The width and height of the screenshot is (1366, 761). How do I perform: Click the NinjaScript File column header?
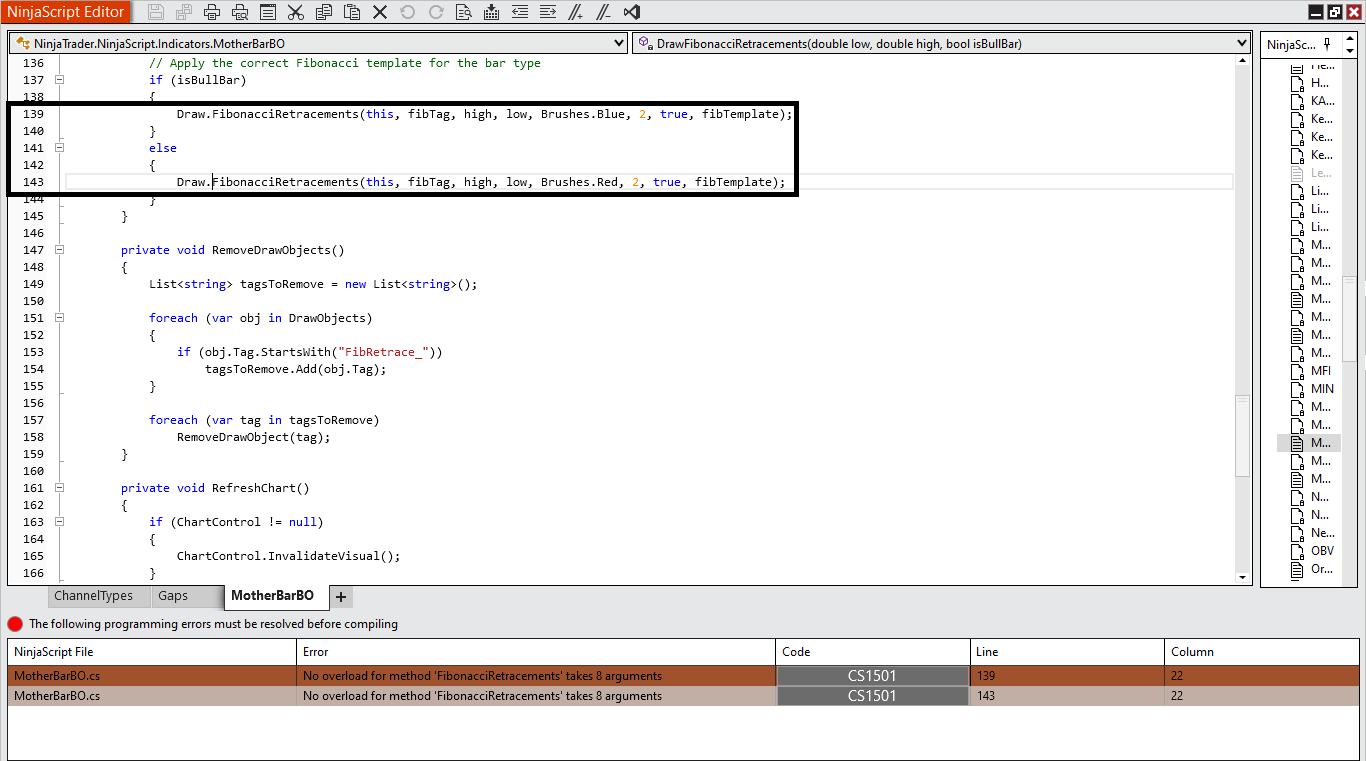(152, 652)
